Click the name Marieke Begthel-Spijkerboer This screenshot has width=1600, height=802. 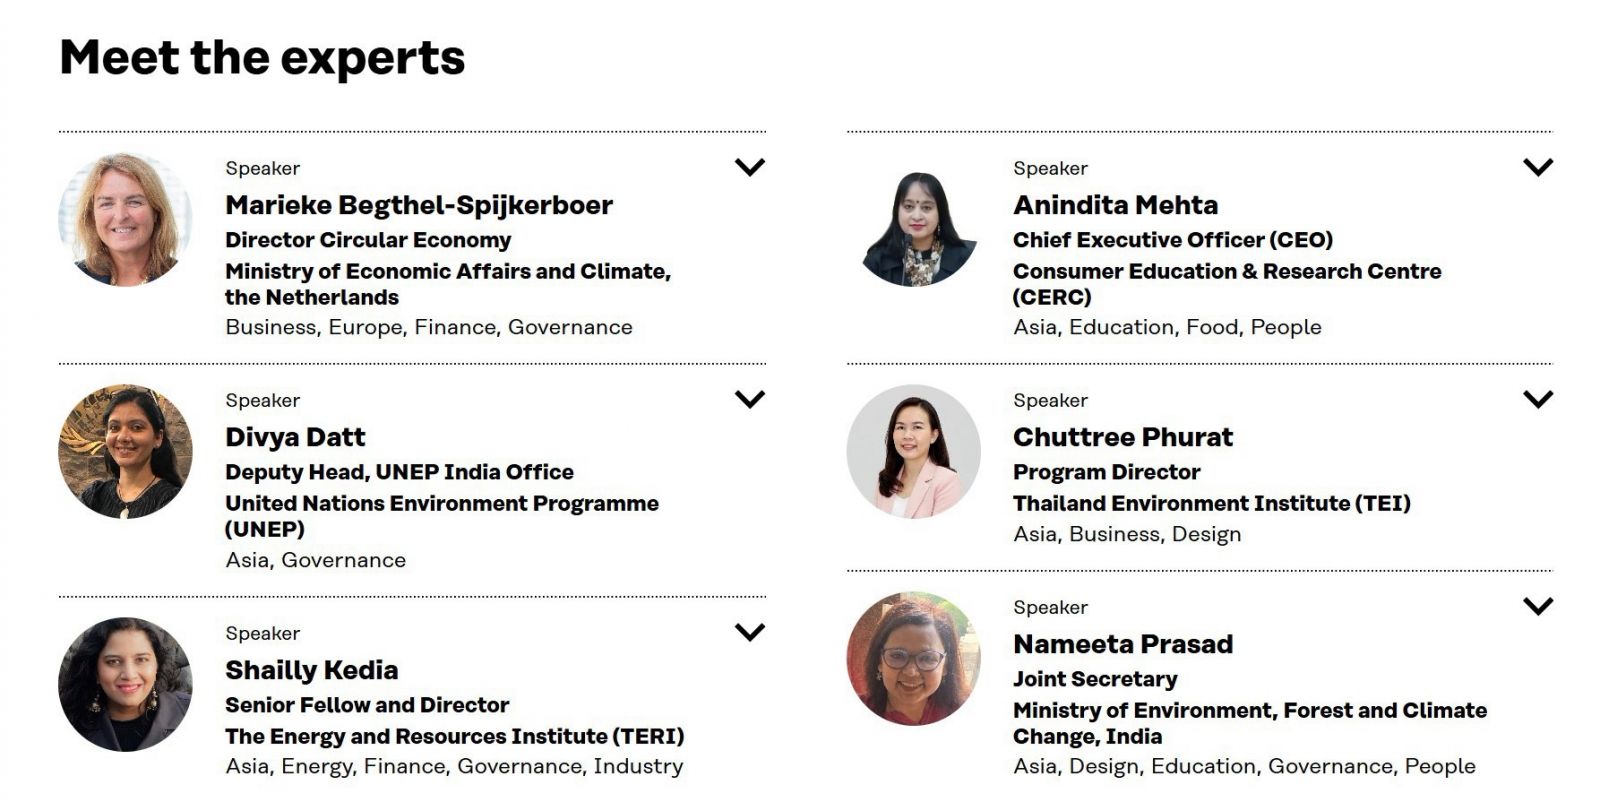tap(419, 206)
